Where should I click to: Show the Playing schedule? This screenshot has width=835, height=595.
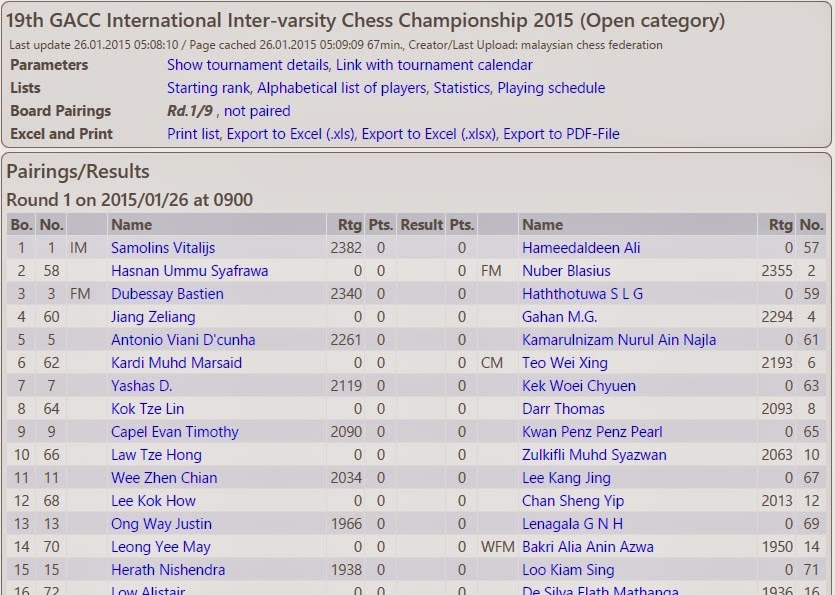(551, 88)
